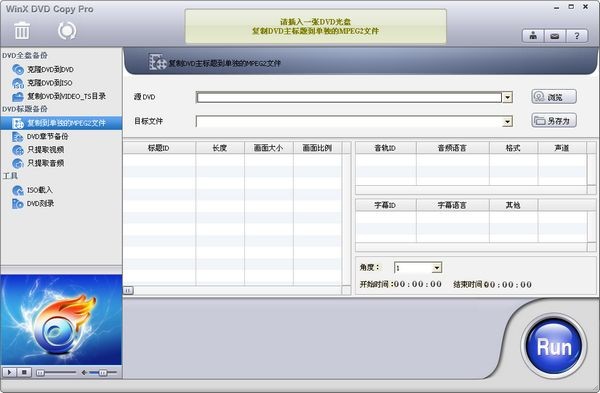Click the preview playback progress slider

click(56, 372)
